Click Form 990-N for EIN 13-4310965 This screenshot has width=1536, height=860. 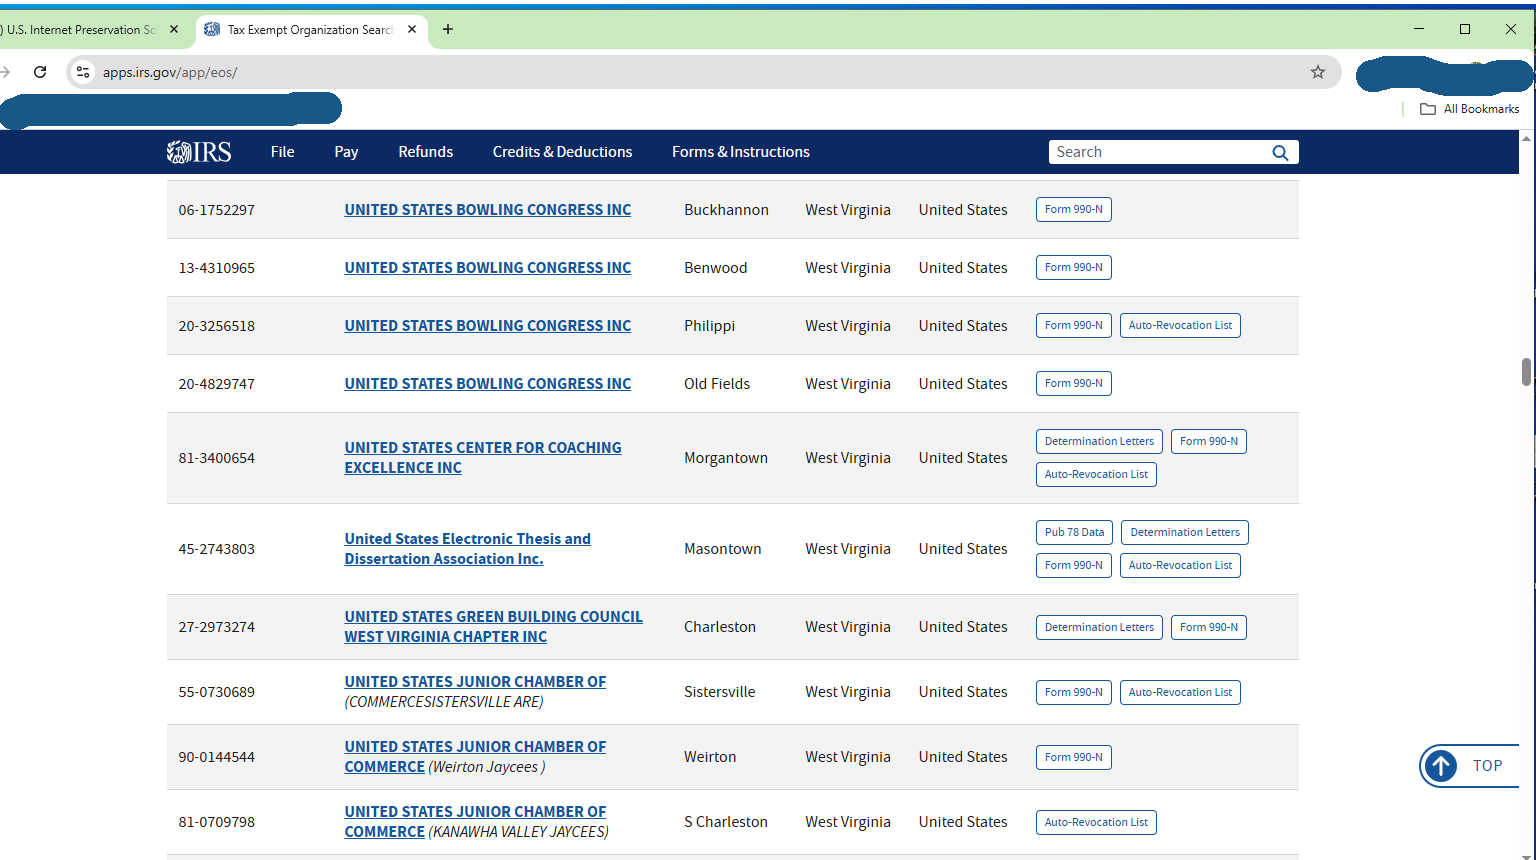[x=1074, y=268]
